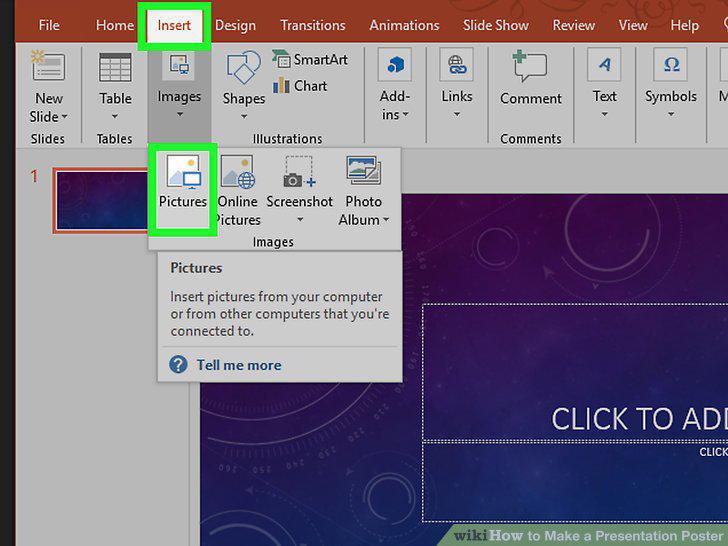The height and width of the screenshot is (546, 728).
Task: Expand the Shapes dropdown arrow
Action: (x=244, y=116)
